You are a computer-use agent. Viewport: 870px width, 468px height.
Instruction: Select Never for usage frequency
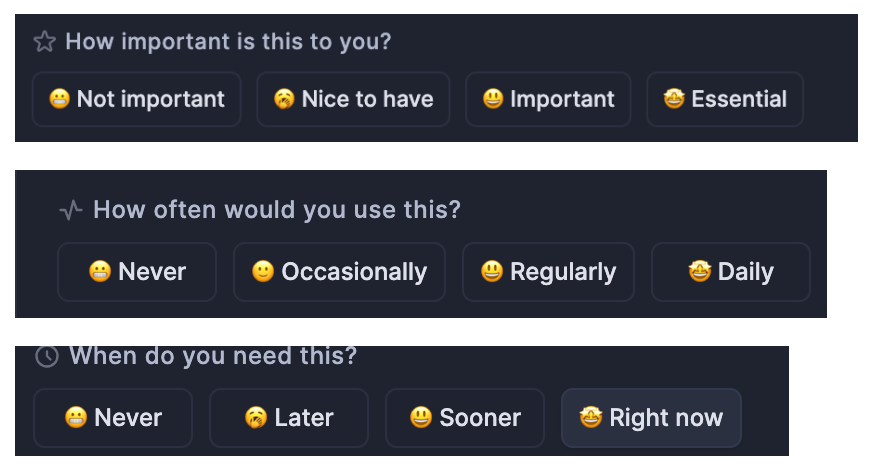[137, 272]
